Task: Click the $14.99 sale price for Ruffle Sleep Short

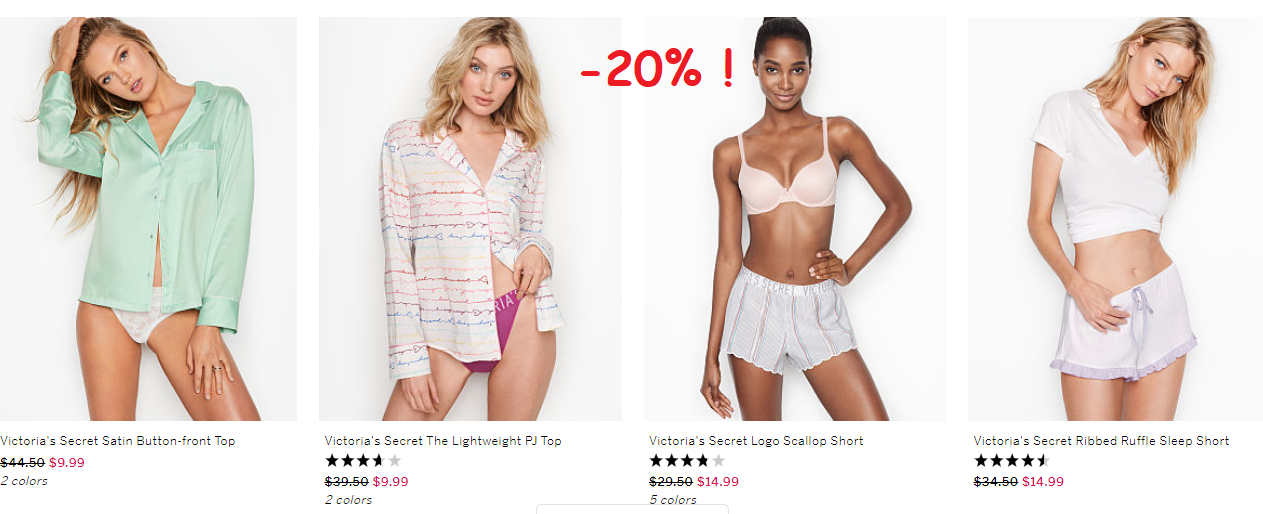Action: (1043, 481)
